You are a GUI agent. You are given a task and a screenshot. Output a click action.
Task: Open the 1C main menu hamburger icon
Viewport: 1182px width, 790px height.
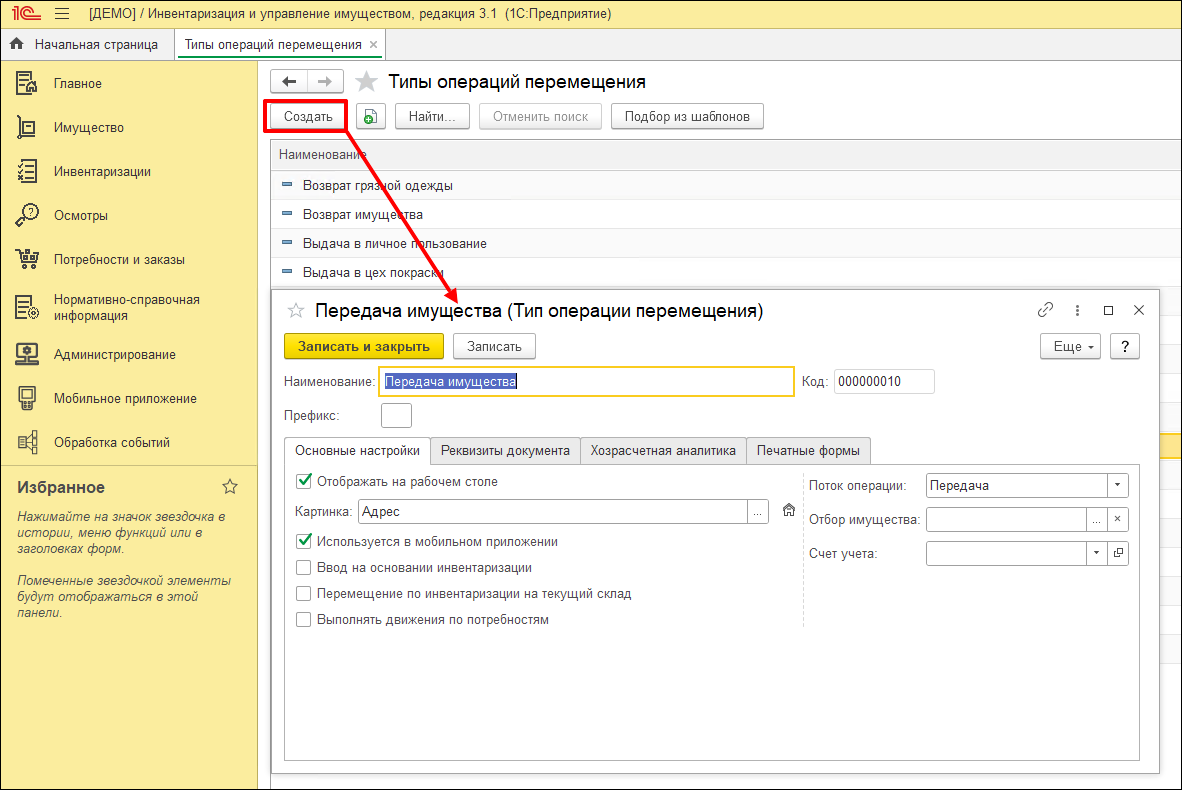coord(62,14)
